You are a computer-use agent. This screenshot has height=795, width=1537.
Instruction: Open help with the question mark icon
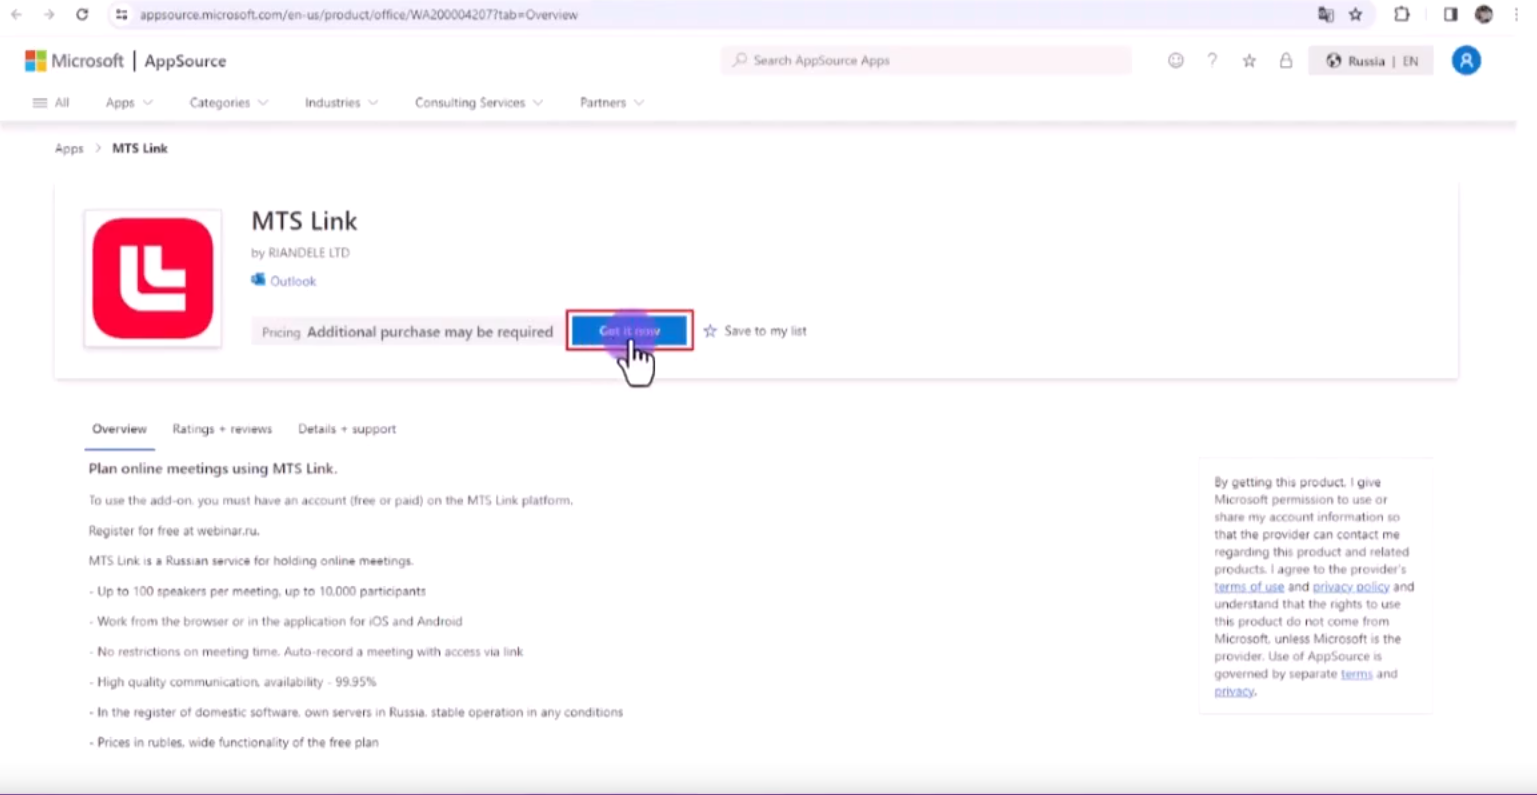pos(1212,61)
